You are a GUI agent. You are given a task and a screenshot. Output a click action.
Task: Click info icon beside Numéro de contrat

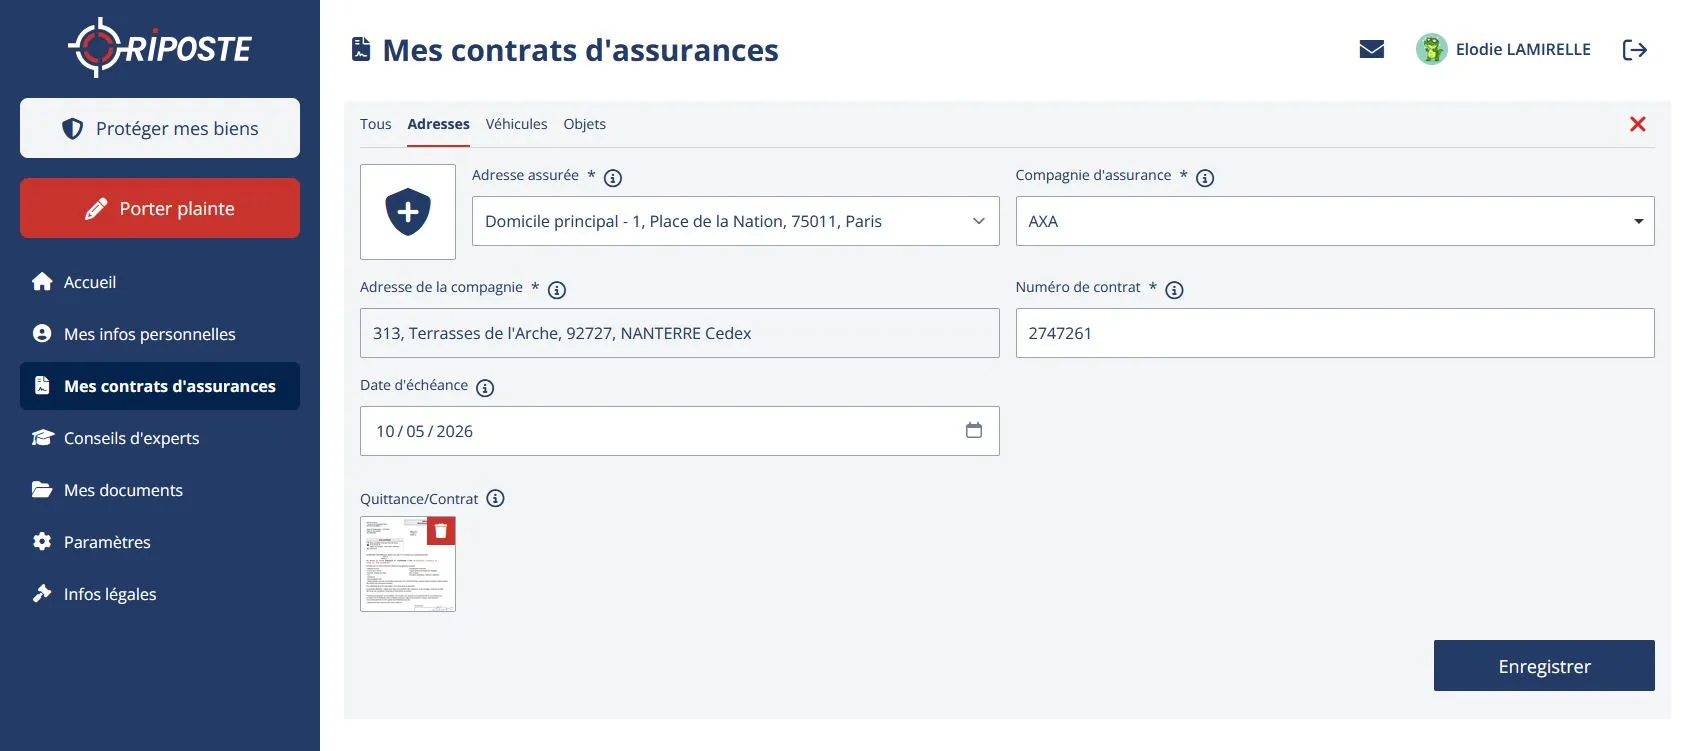pos(1174,290)
